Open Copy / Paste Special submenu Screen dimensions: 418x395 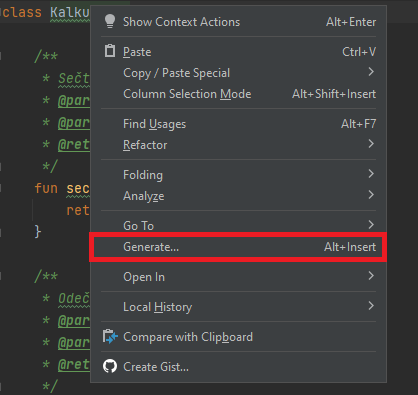pyautogui.click(x=239, y=73)
